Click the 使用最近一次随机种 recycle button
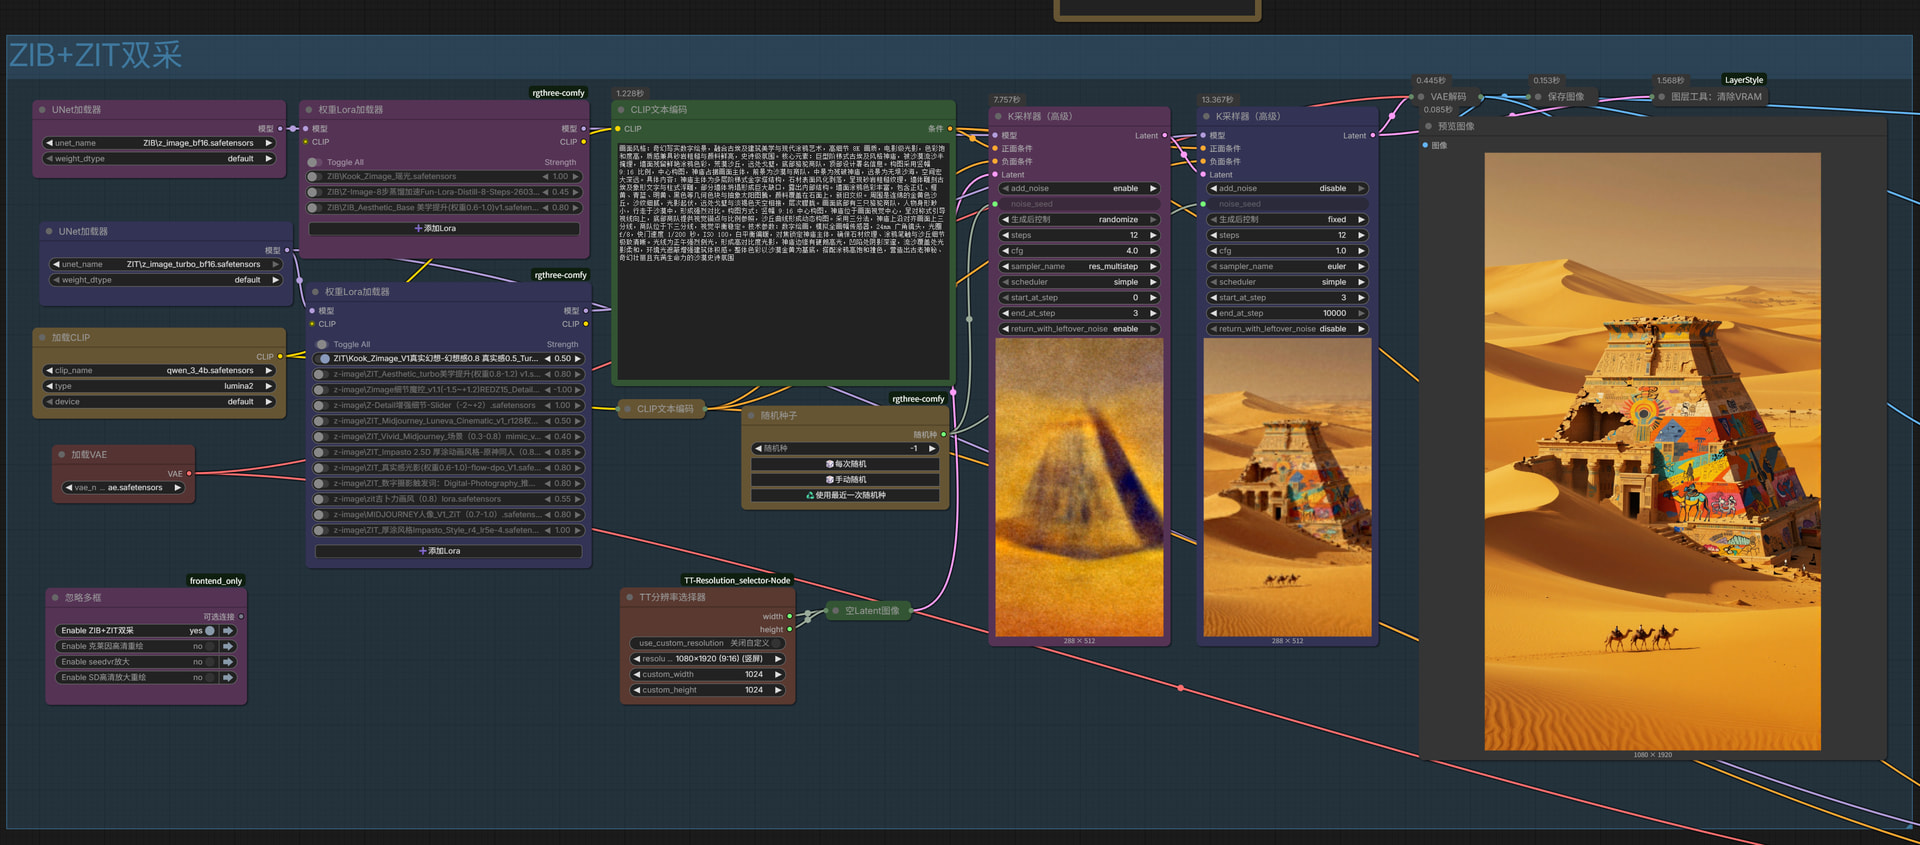Viewport: 1920px width, 845px height. [x=845, y=495]
